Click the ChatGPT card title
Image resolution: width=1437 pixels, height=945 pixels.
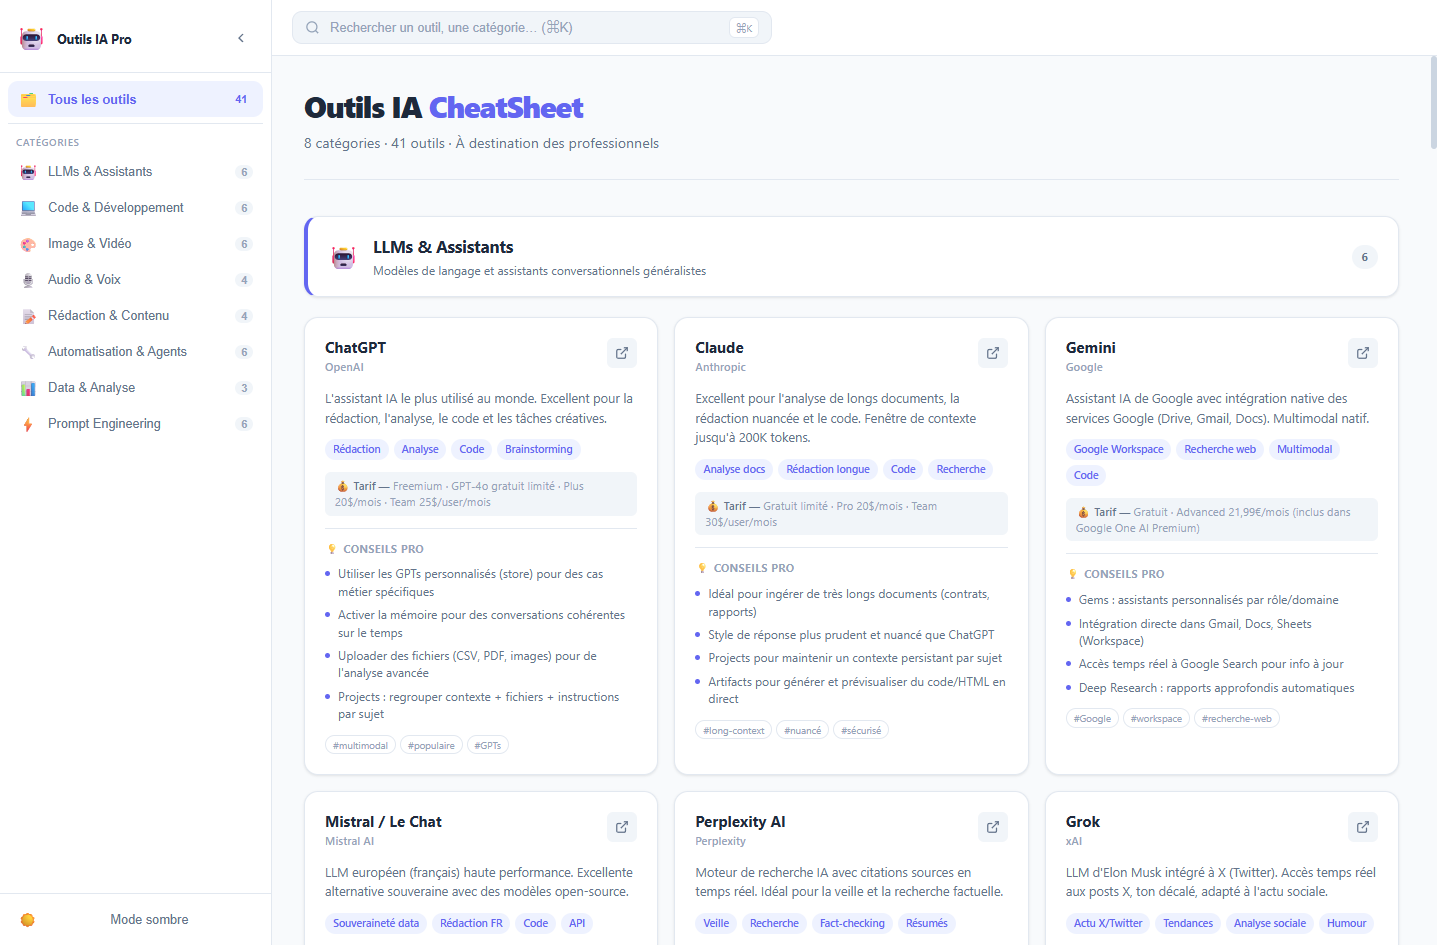tap(355, 348)
